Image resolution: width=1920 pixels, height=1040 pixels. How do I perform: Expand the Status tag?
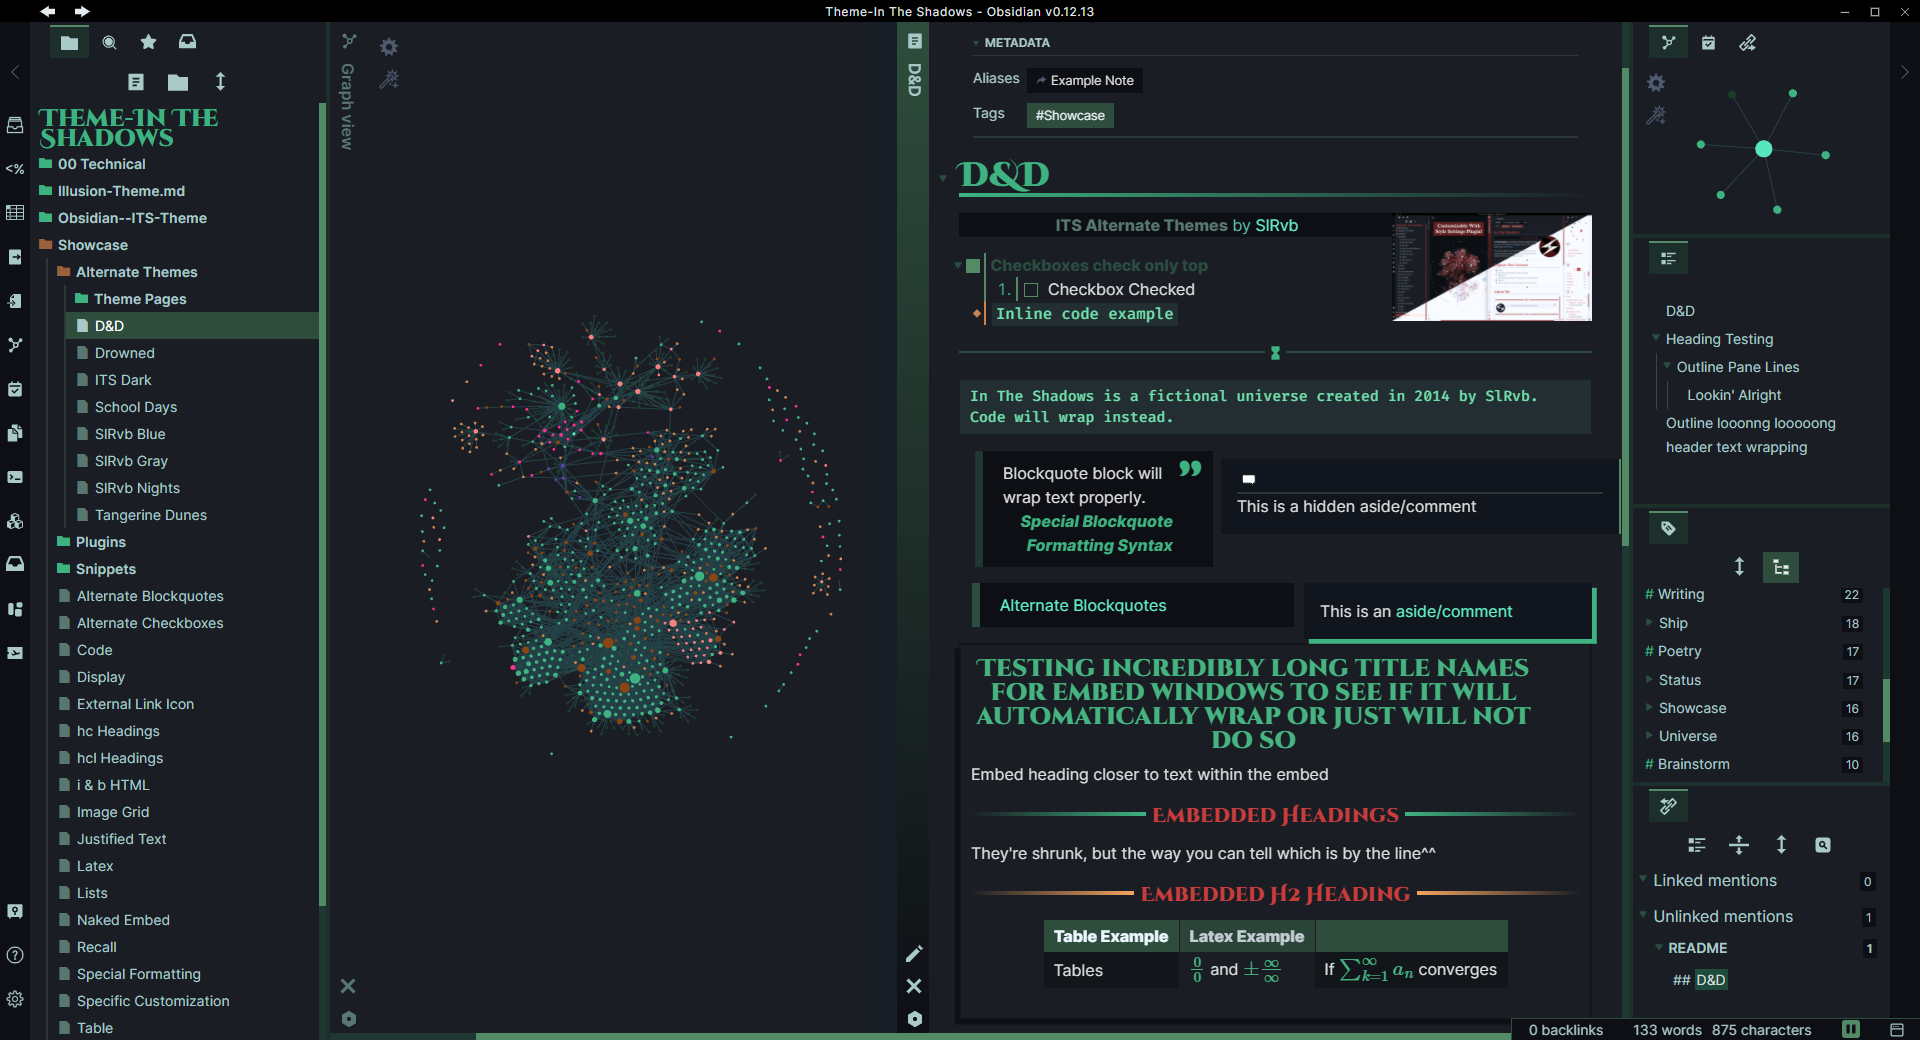click(1649, 679)
